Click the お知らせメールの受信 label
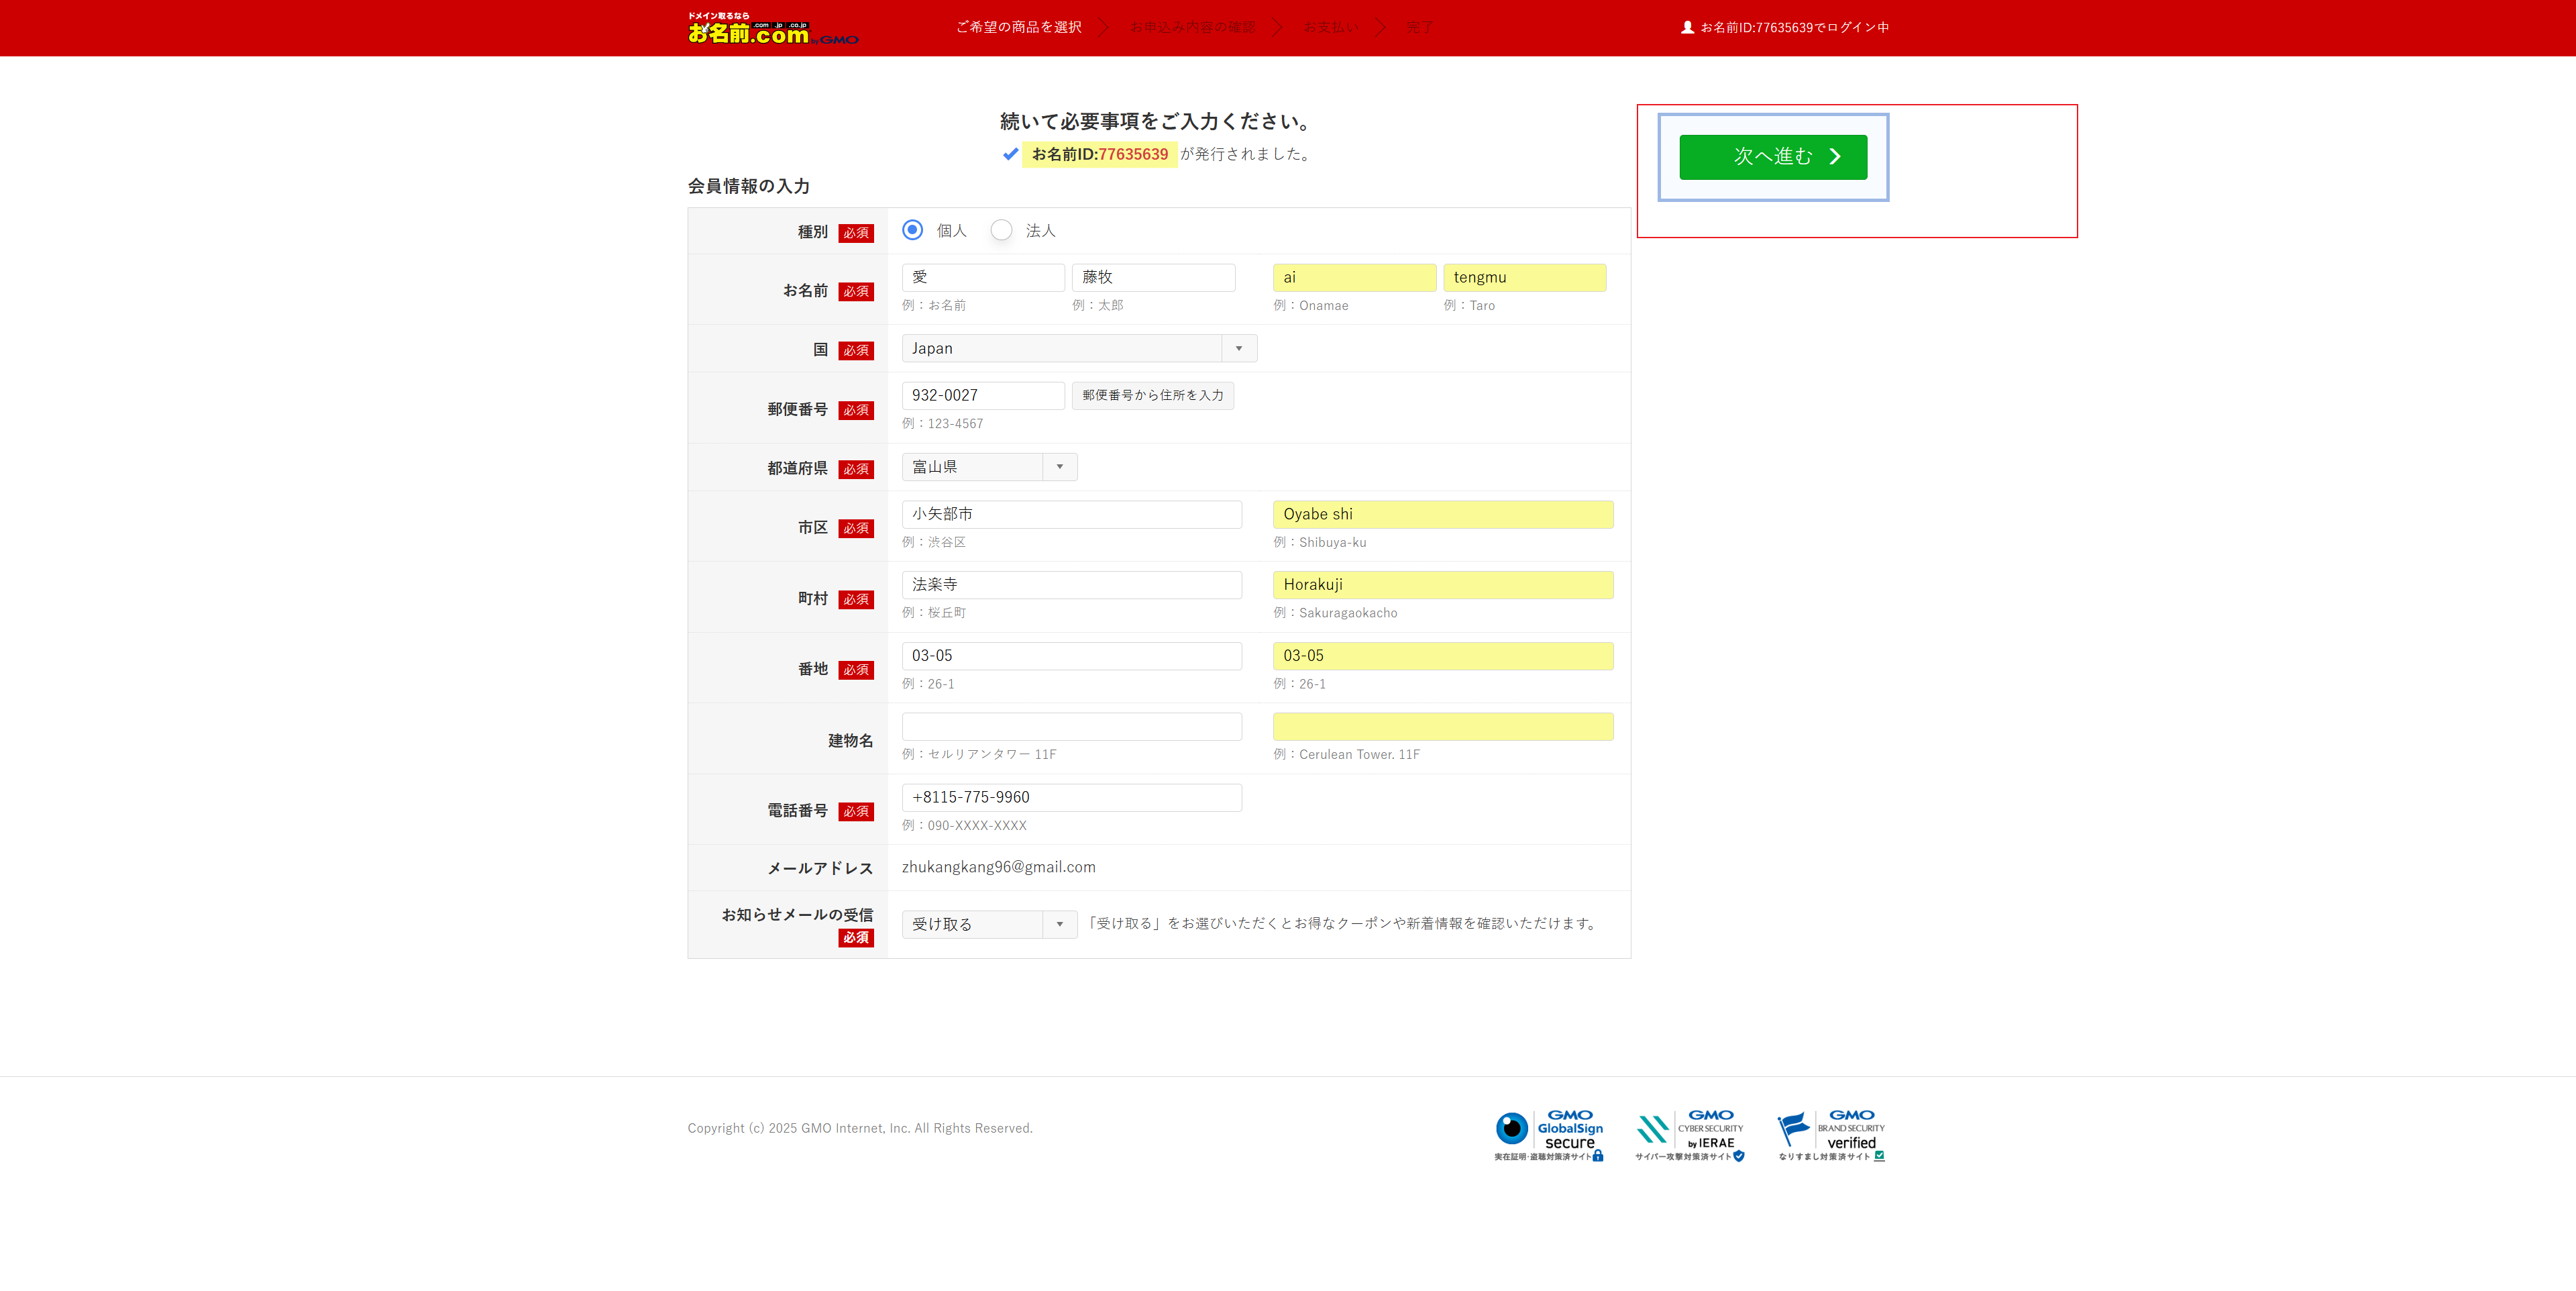 click(797, 915)
